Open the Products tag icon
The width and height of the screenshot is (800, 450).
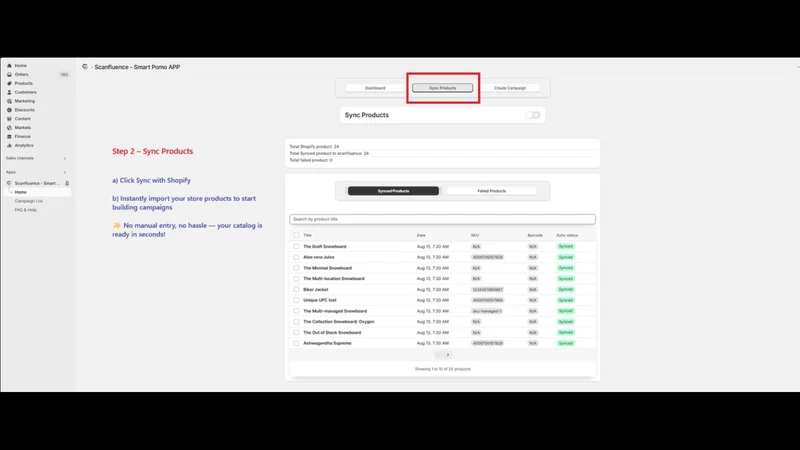click(9, 83)
